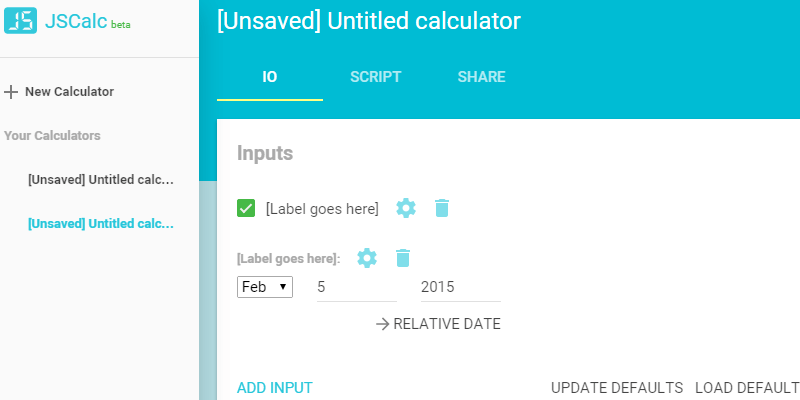Click the plus icon for New Calculator
The image size is (800, 400).
pos(11,92)
